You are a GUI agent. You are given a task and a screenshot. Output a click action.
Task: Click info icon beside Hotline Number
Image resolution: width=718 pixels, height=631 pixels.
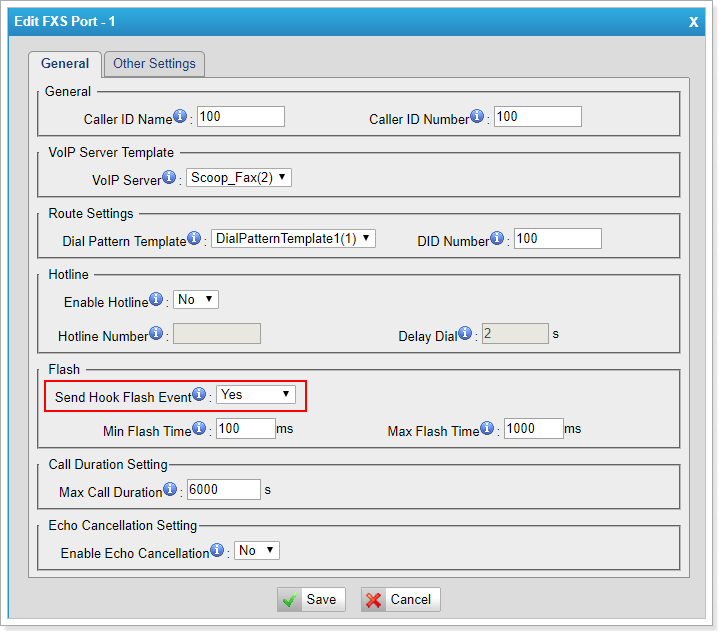[x=156, y=333]
